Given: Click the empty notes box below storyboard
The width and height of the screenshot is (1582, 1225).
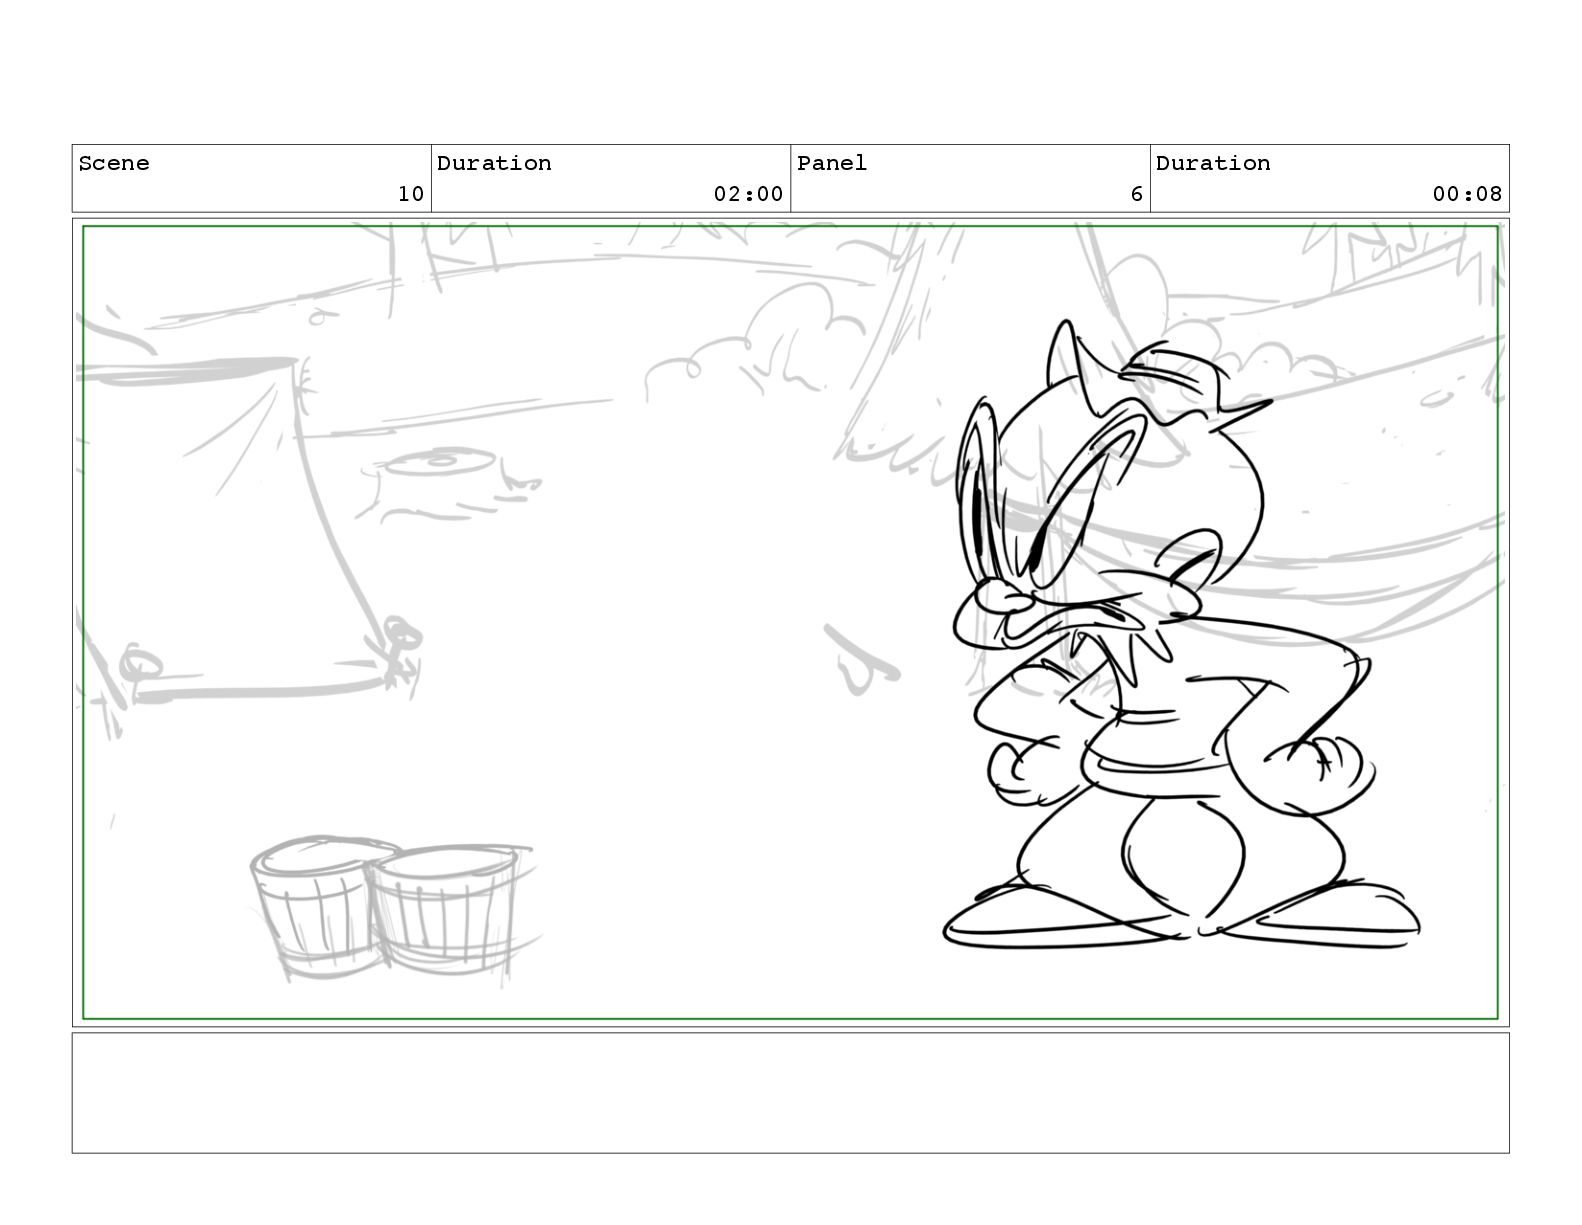Looking at the screenshot, I should tap(790, 1093).
